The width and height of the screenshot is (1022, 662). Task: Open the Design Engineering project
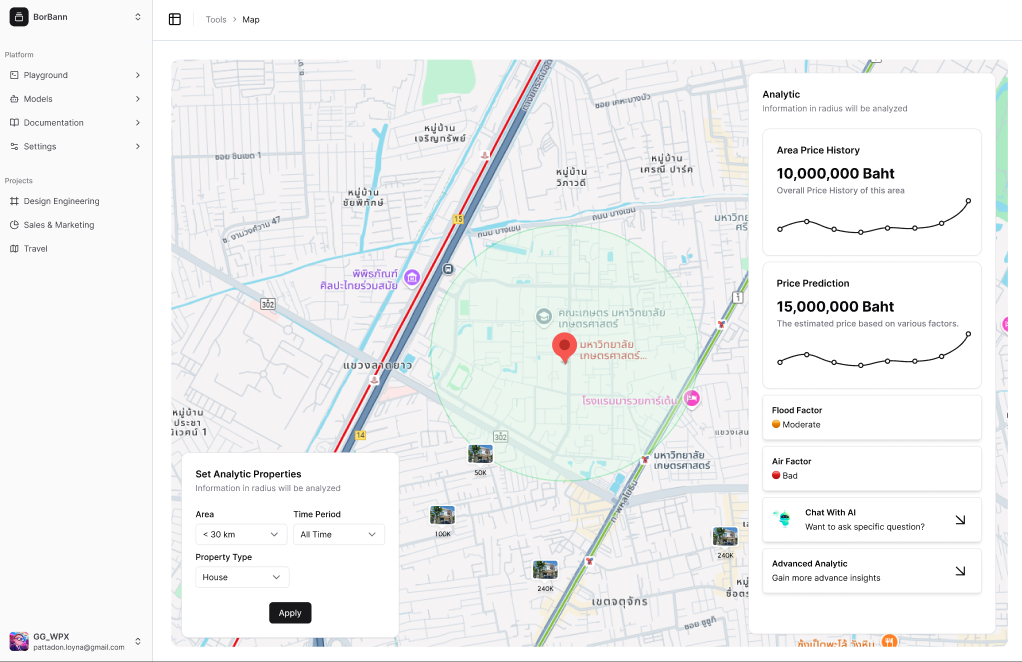click(x=61, y=201)
